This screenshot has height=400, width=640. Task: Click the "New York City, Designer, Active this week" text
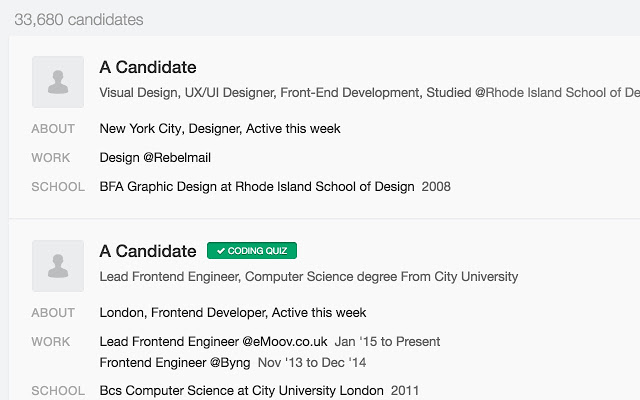tap(220, 128)
